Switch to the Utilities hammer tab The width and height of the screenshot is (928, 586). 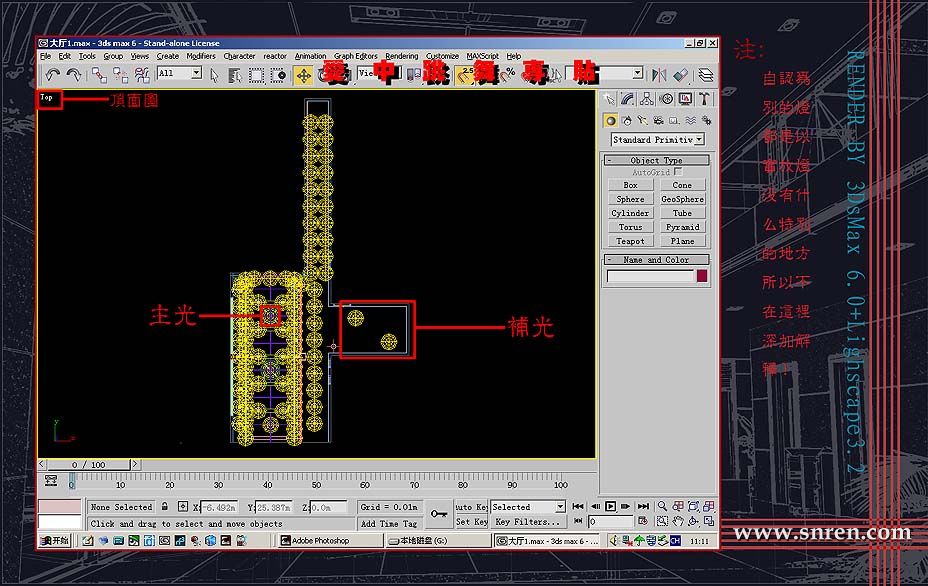coord(704,99)
